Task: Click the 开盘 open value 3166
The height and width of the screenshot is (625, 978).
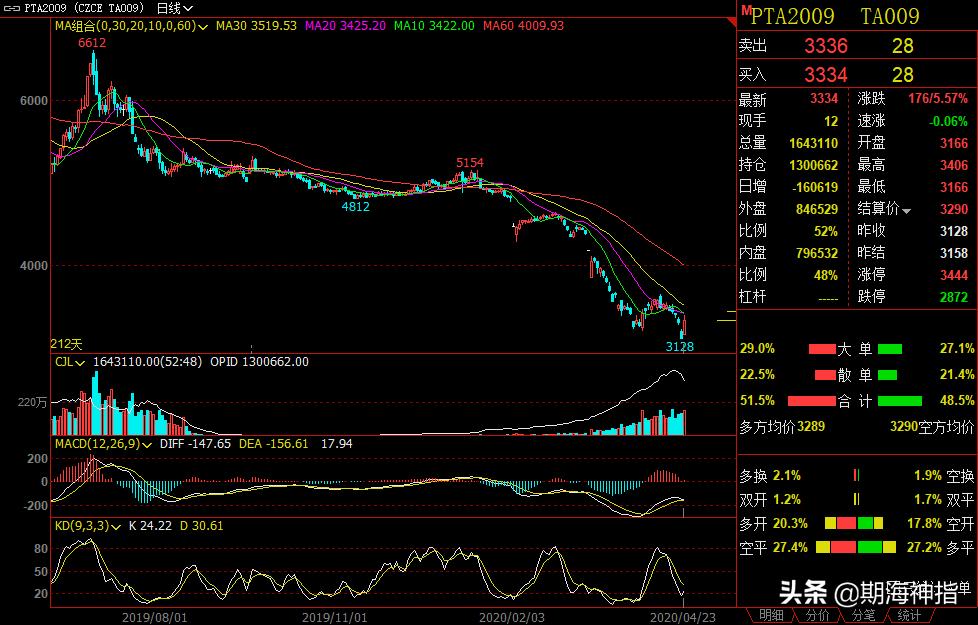Action: pyautogui.click(x=954, y=143)
